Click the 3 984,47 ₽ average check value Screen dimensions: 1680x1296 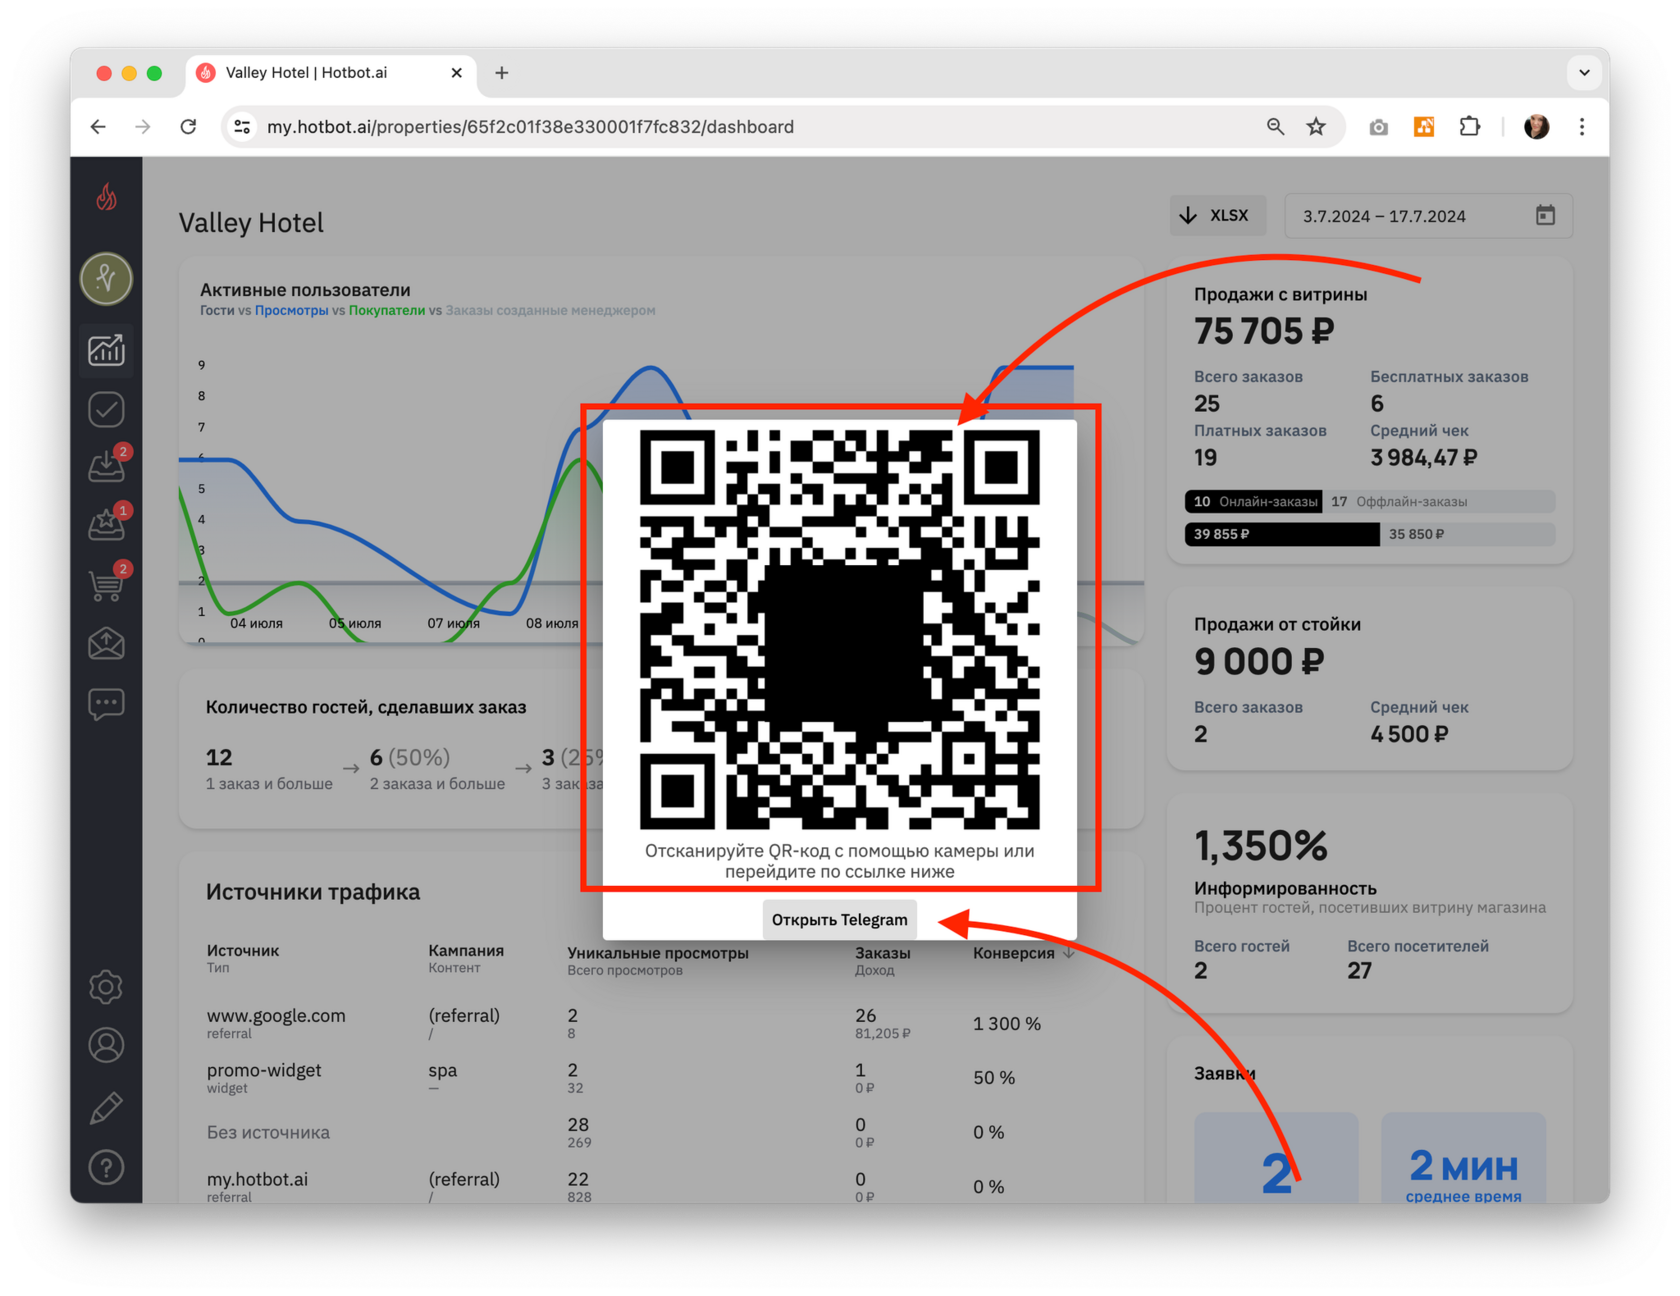pyautogui.click(x=1423, y=458)
